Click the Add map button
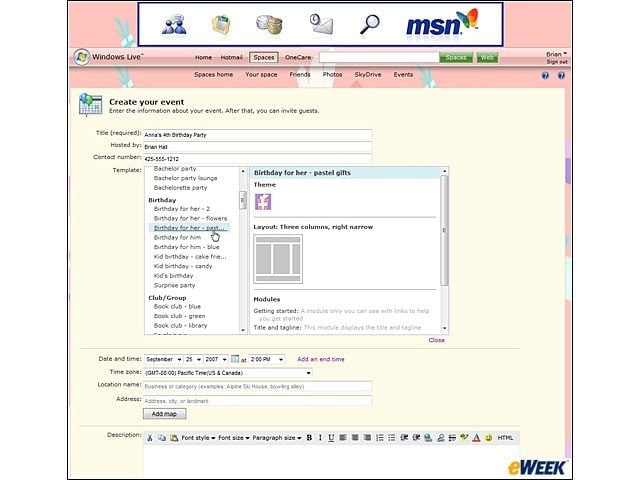Image resolution: width=640 pixels, height=480 pixels. tap(164, 414)
